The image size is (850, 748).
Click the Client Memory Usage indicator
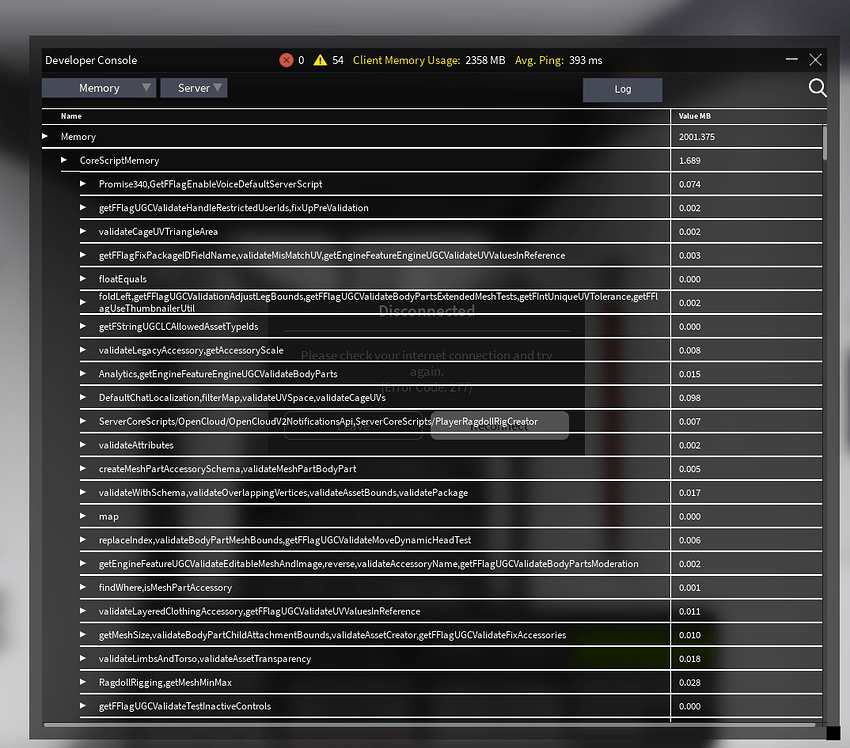point(429,59)
